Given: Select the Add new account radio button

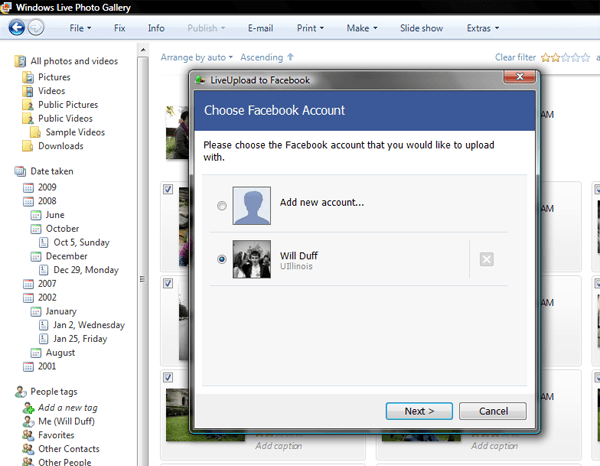Looking at the screenshot, I should pos(222,206).
